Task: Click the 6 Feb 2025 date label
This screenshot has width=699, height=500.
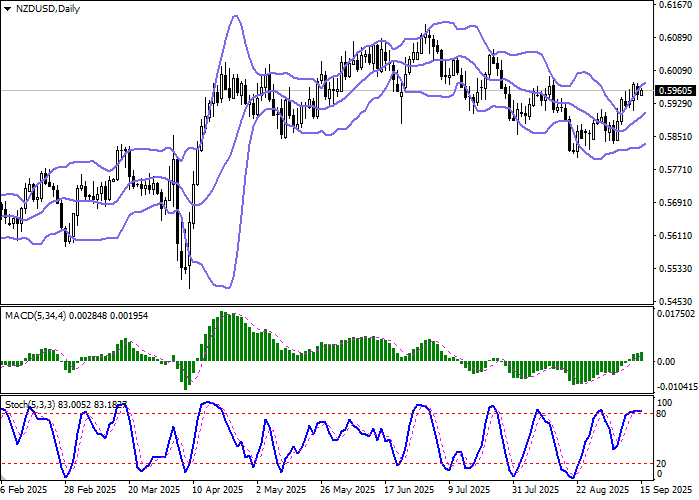Action: pos(24,491)
